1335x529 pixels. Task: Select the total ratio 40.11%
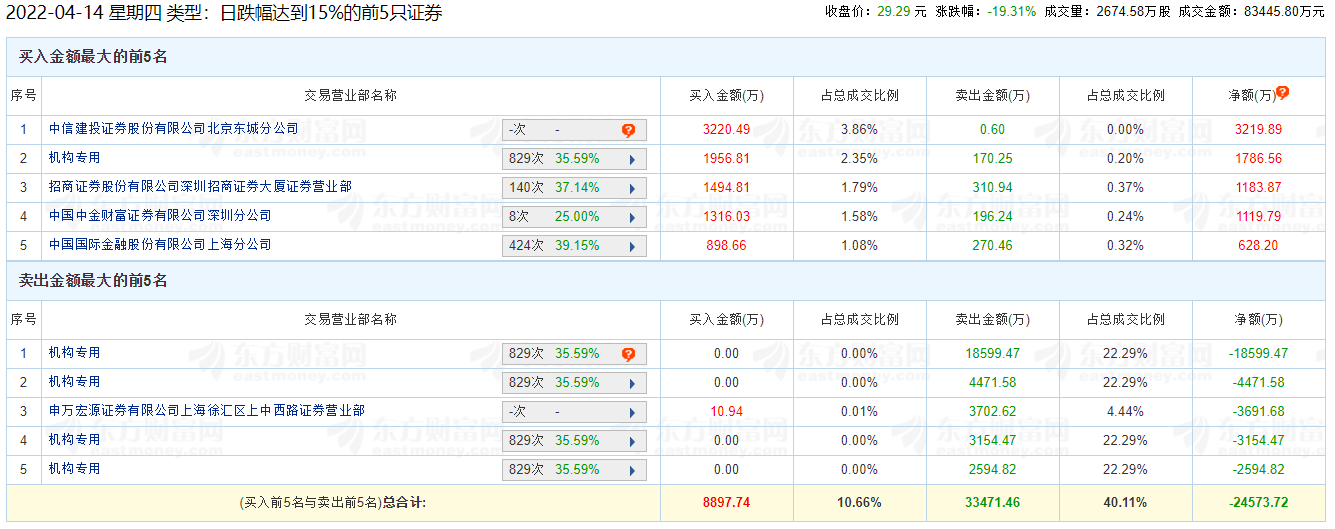coord(1125,503)
